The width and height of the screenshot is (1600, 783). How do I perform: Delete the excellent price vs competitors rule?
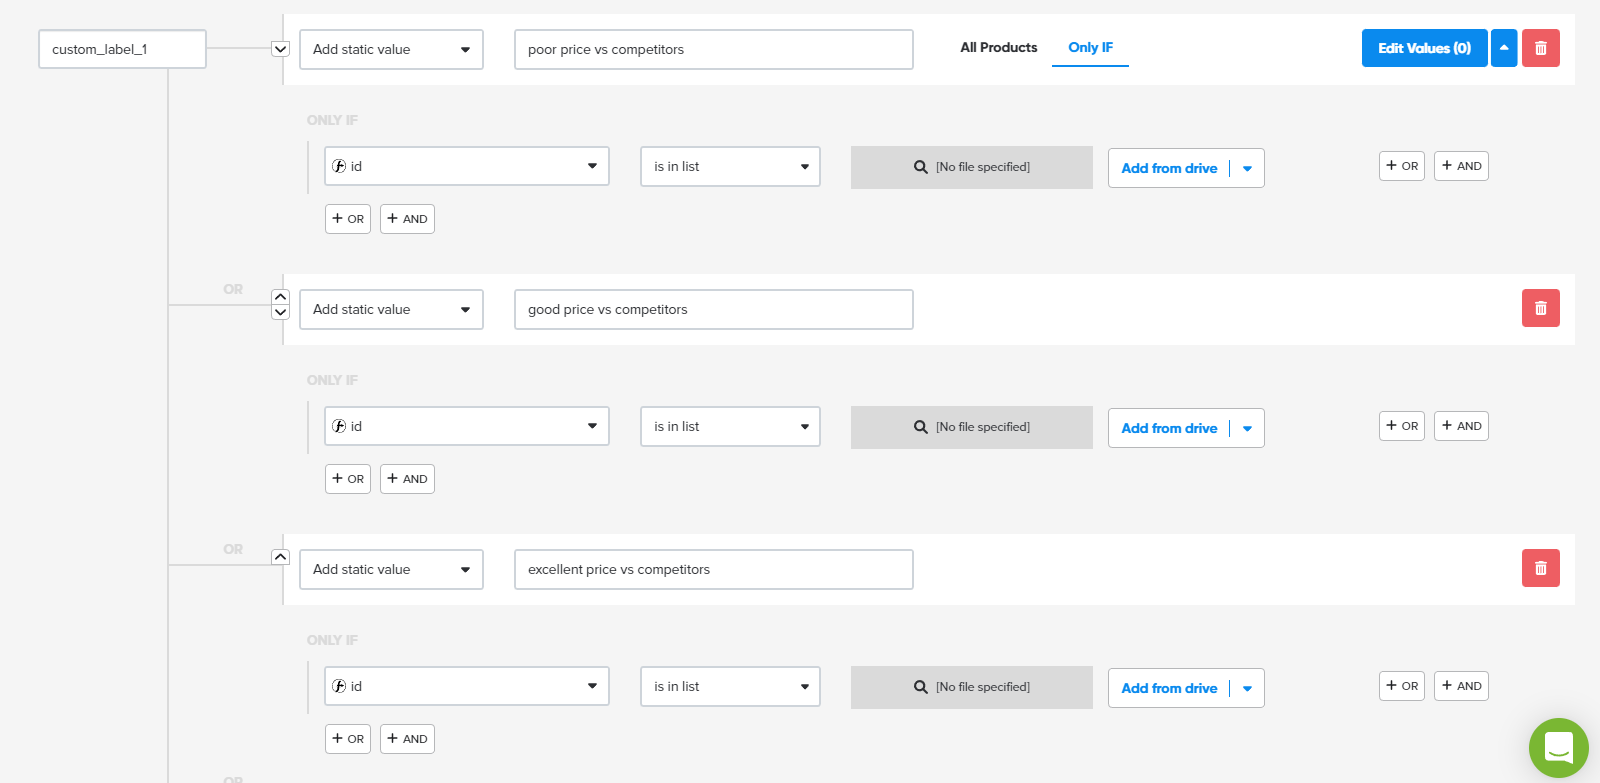click(x=1540, y=568)
